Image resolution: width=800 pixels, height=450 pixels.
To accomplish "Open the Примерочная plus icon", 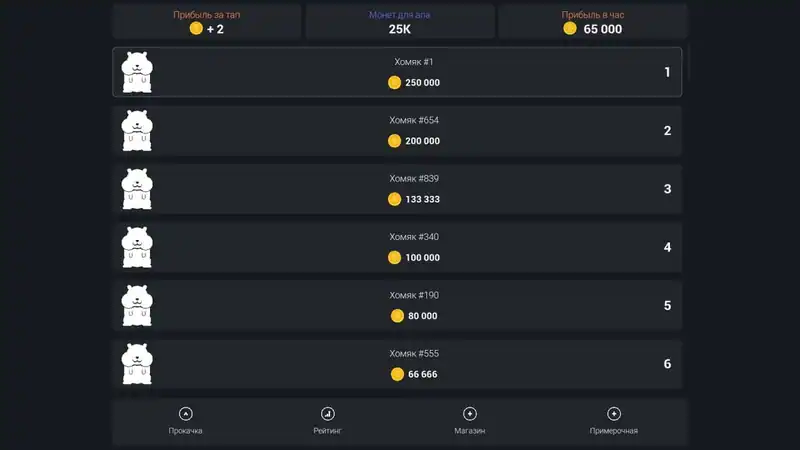I will pos(614,414).
